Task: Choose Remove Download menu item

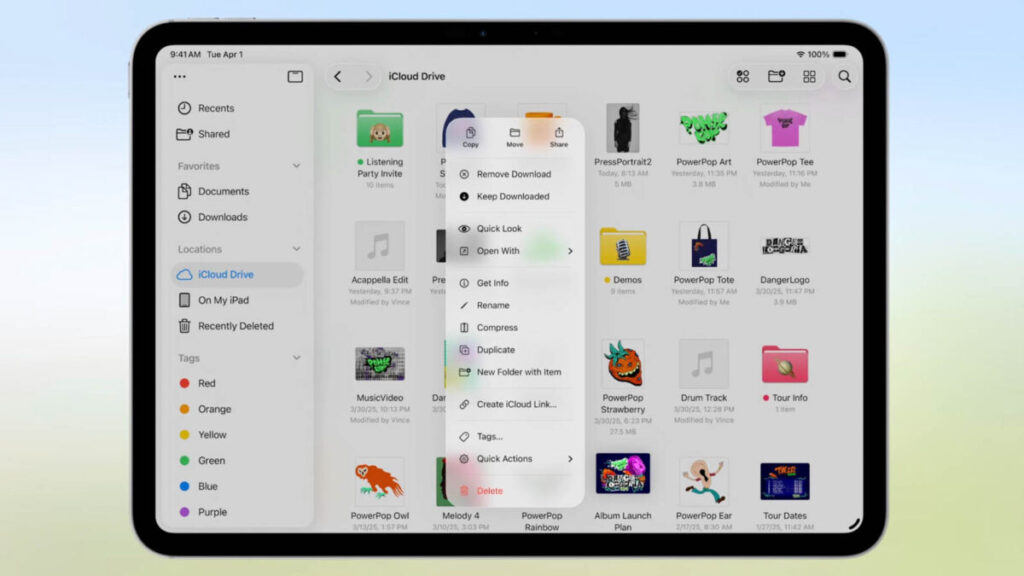Action: click(x=515, y=174)
